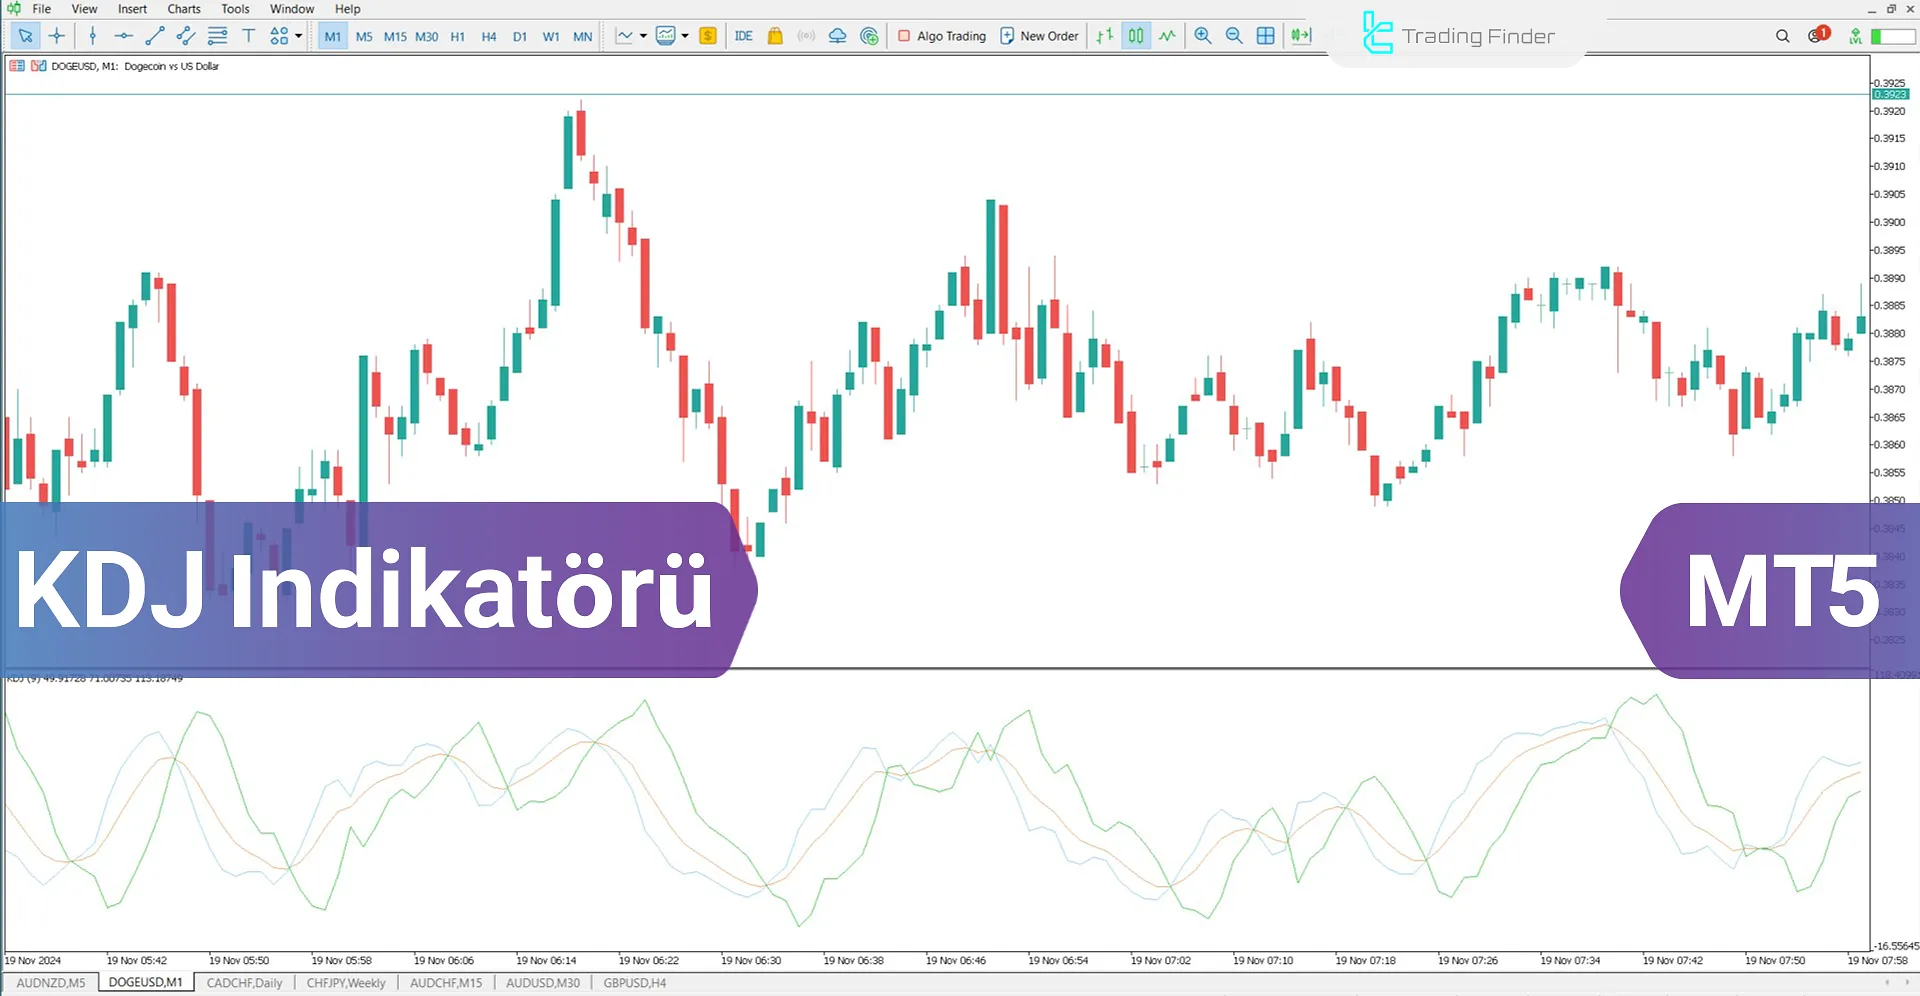Activate the Text annotation tool
Viewport: 1920px width, 996px height.
(248, 35)
